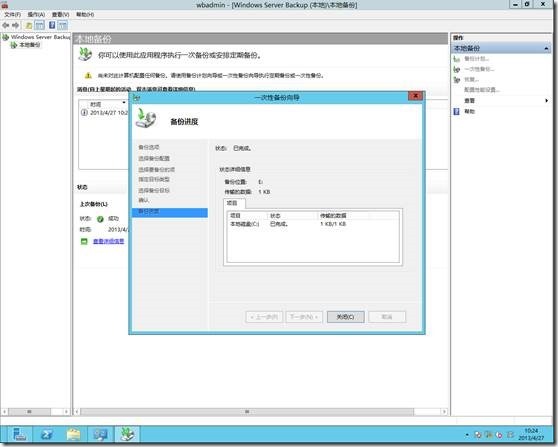Click the backup icon beside the intro text
Viewport: 558px width, 447px height.
click(85, 54)
